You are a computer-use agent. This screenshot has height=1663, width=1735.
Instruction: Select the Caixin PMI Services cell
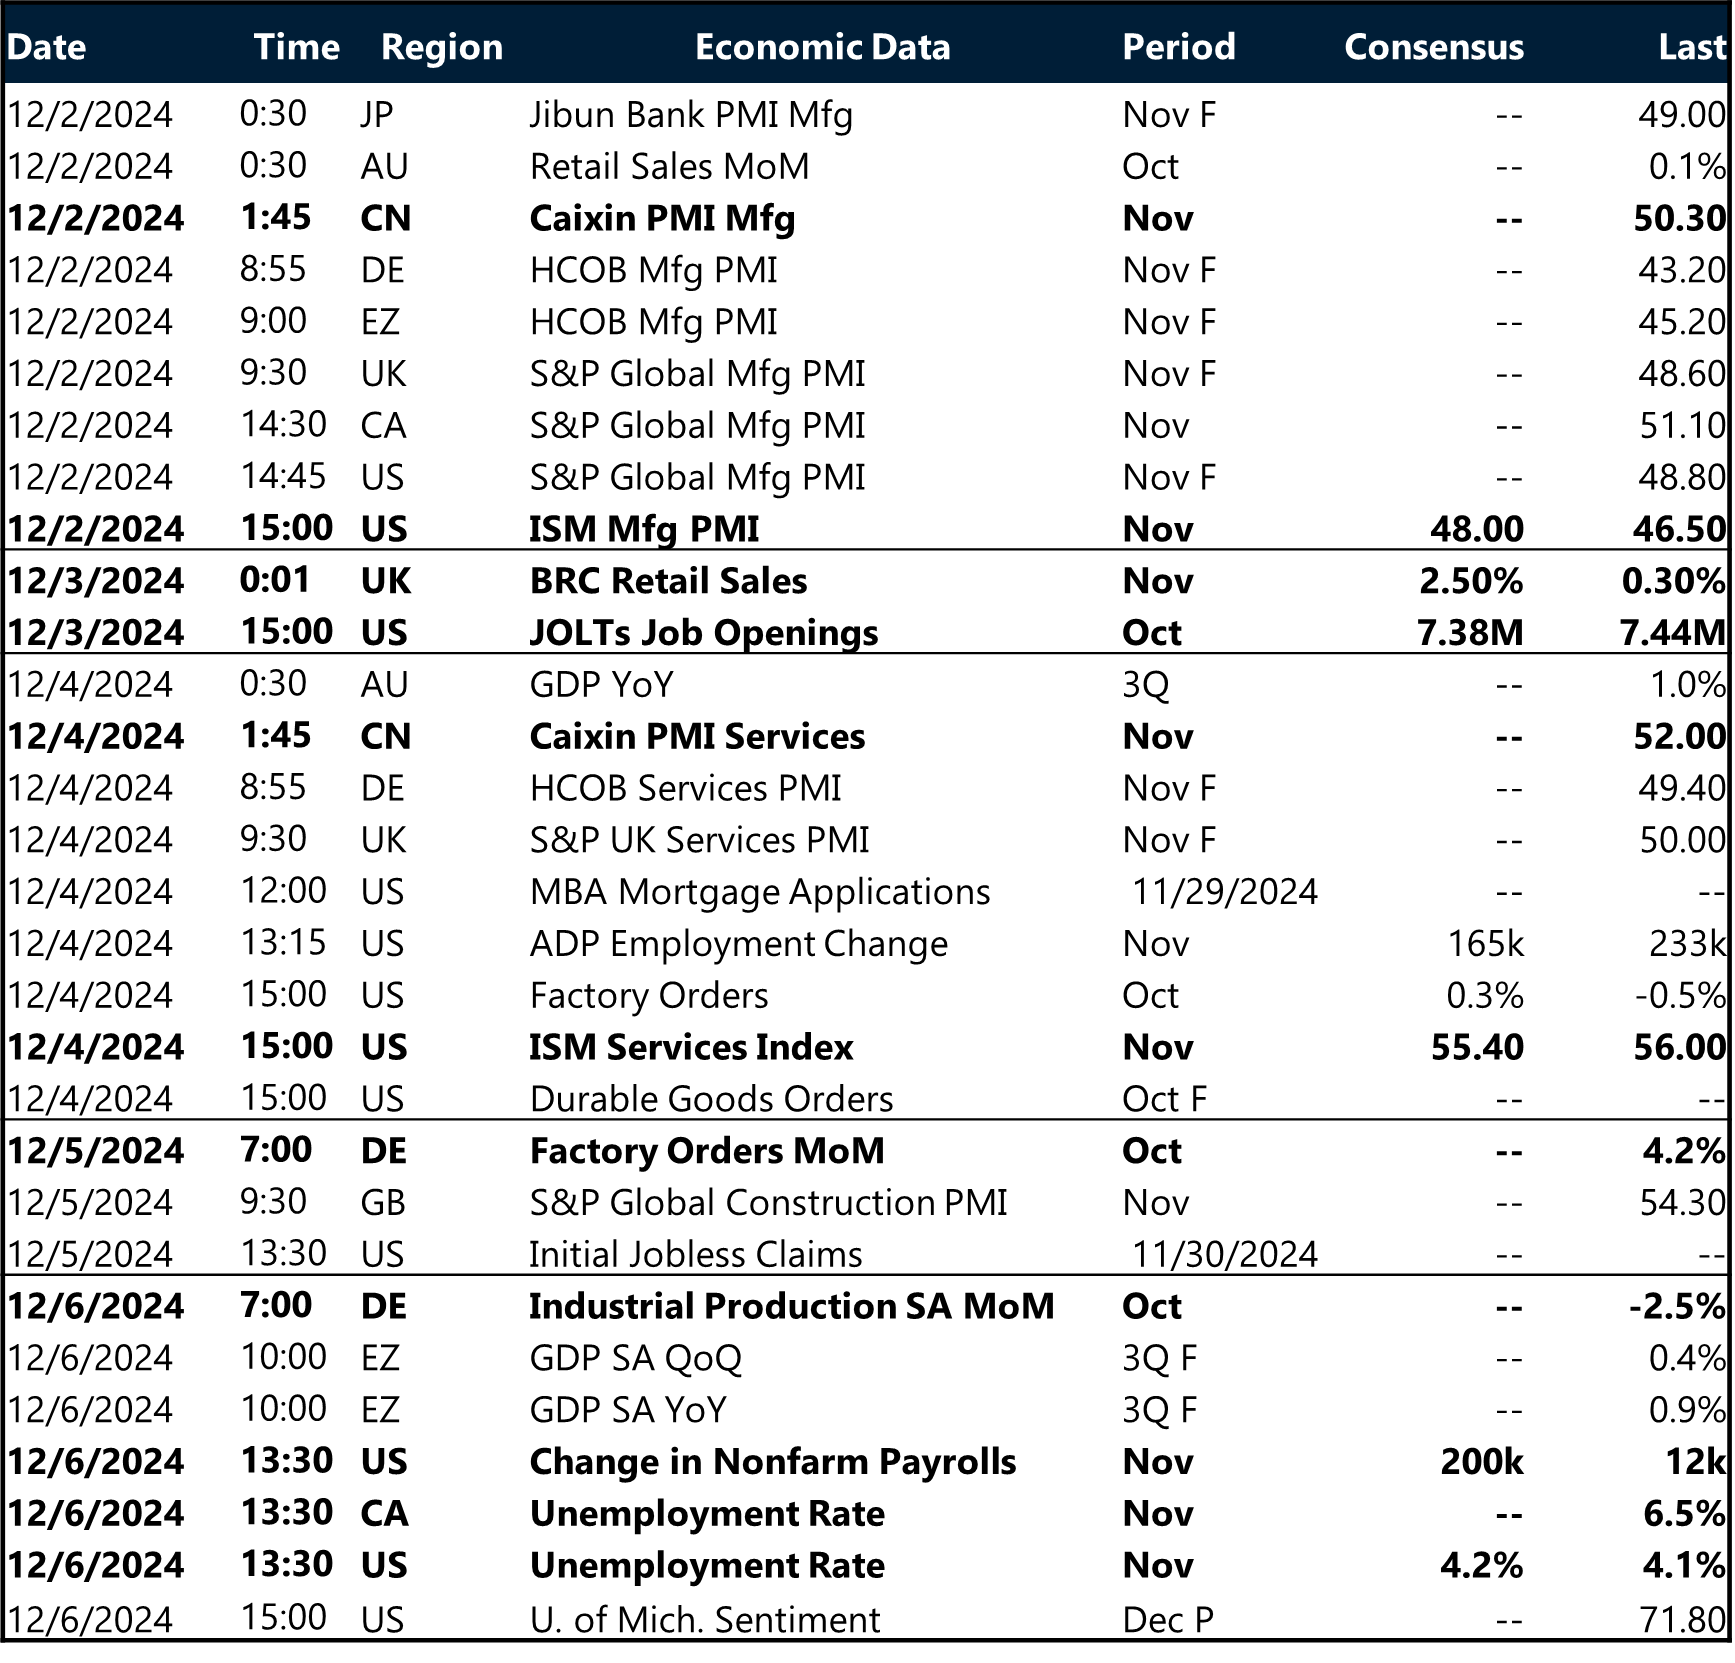click(697, 737)
